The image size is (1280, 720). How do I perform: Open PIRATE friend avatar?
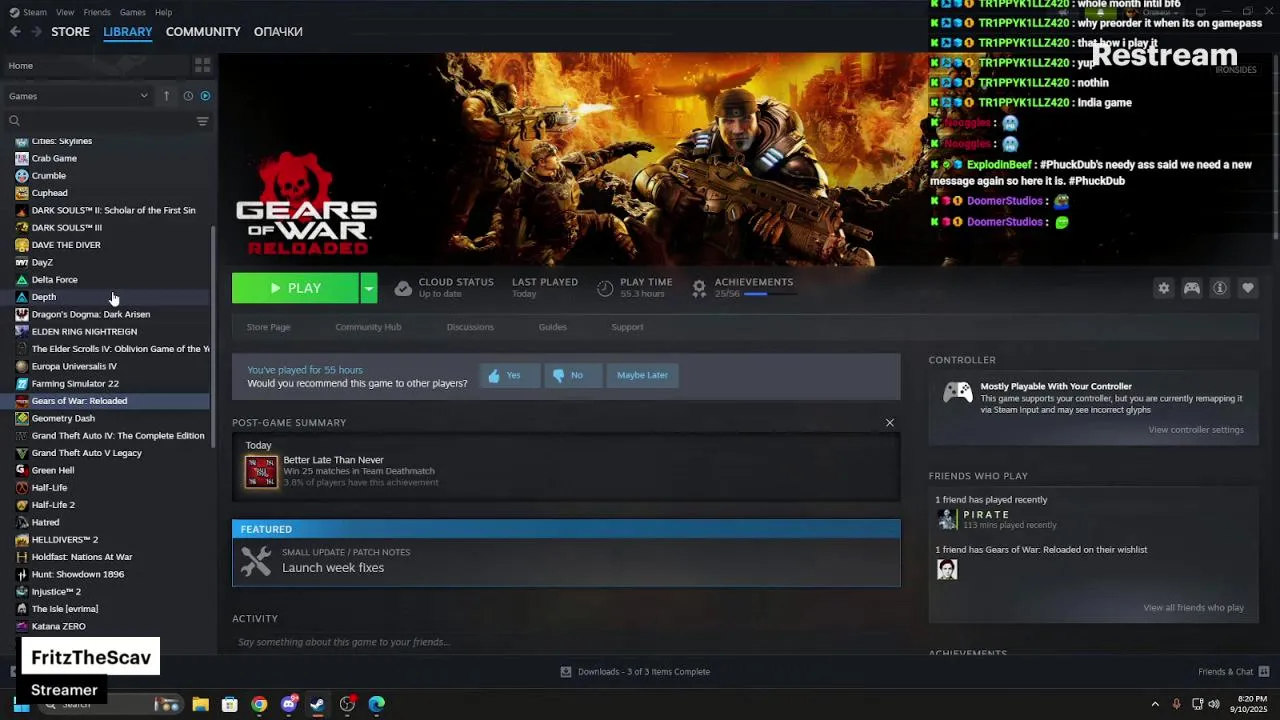point(947,519)
